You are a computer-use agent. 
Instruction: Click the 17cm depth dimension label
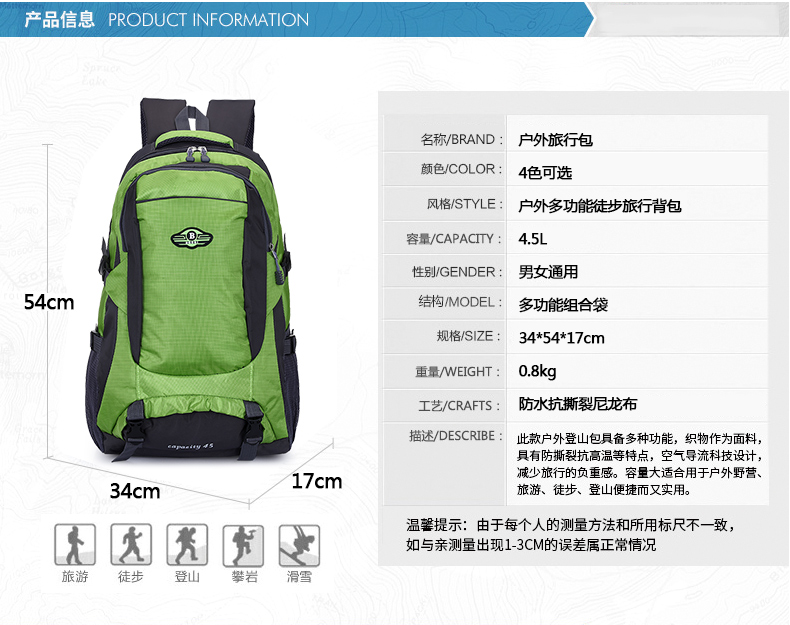point(317,481)
